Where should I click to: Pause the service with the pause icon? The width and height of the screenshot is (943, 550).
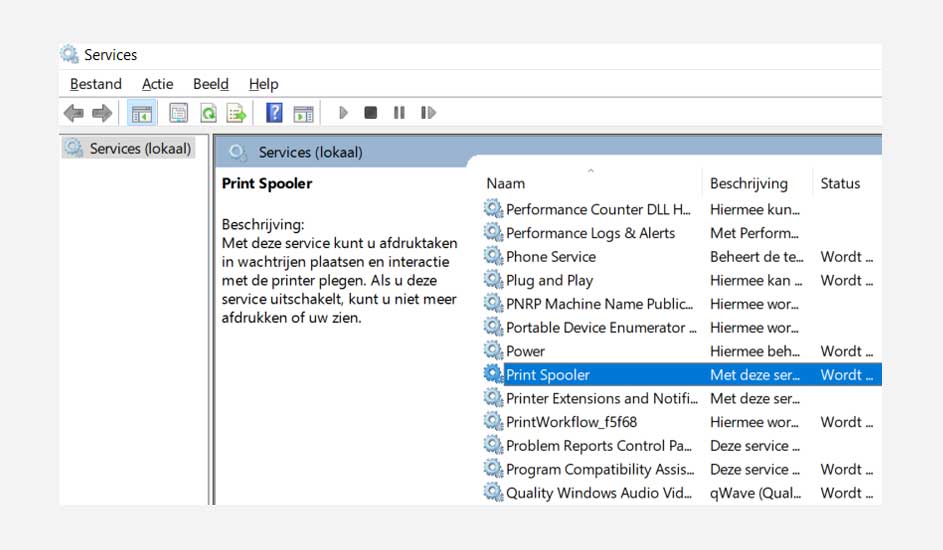399,113
